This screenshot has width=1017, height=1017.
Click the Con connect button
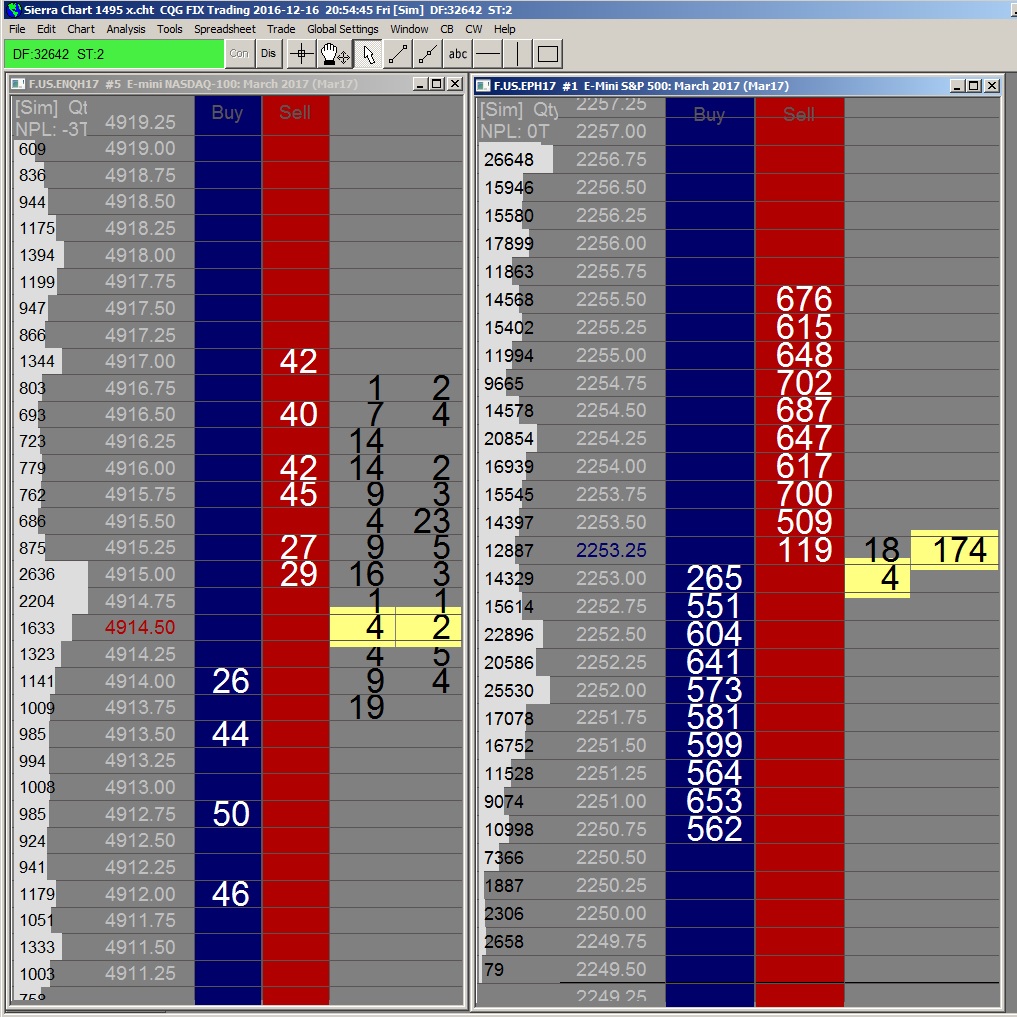pos(239,54)
